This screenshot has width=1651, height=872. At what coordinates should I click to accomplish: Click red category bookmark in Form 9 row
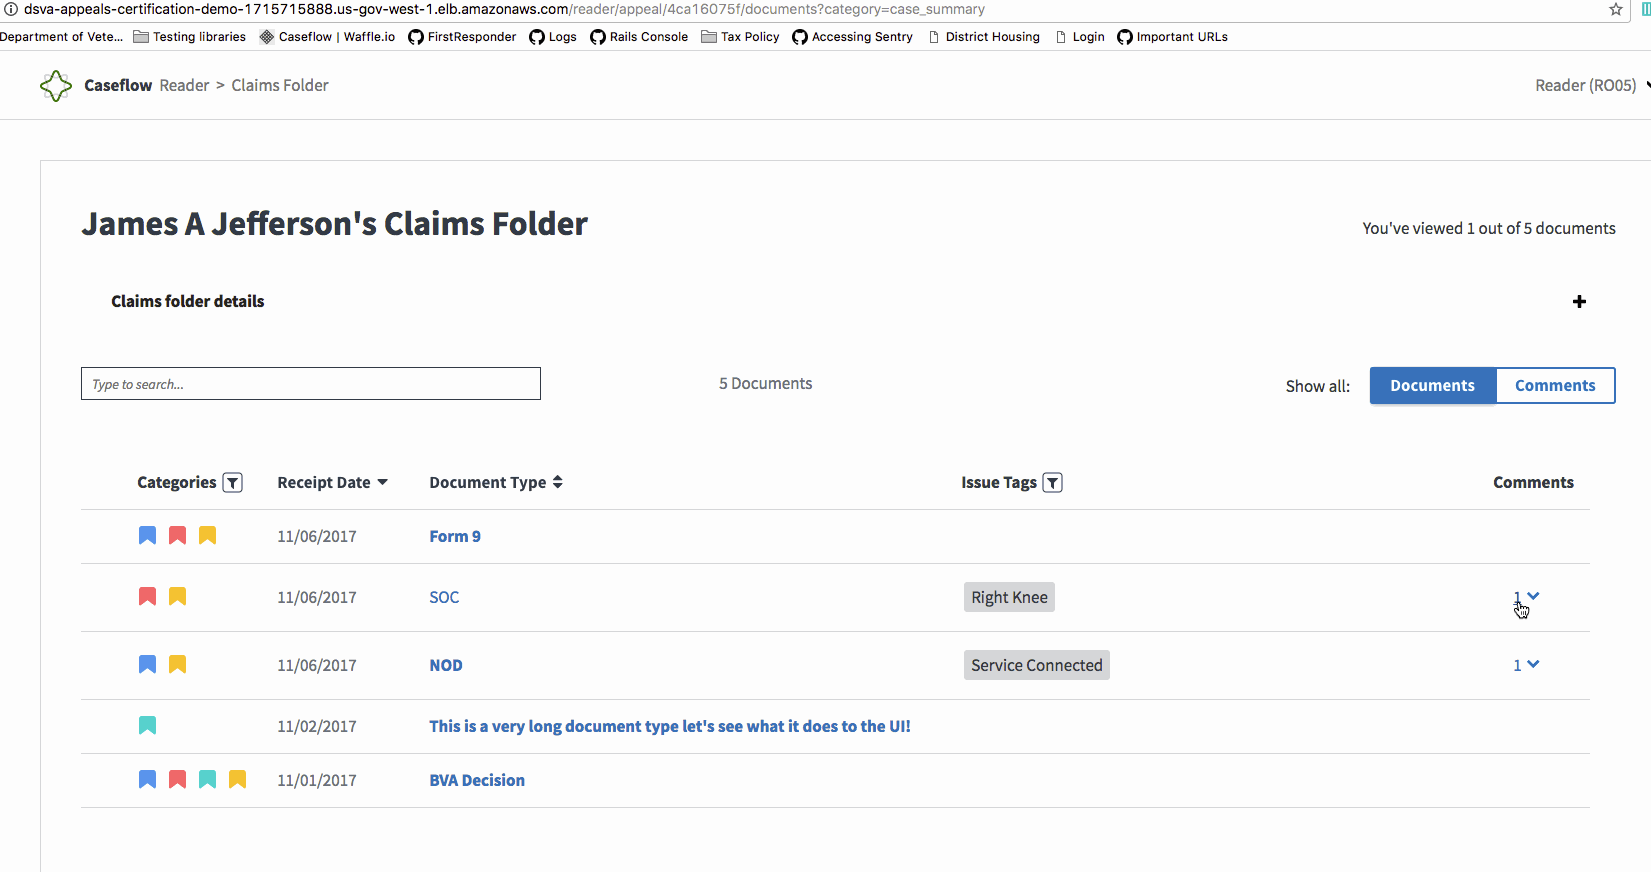click(x=177, y=536)
